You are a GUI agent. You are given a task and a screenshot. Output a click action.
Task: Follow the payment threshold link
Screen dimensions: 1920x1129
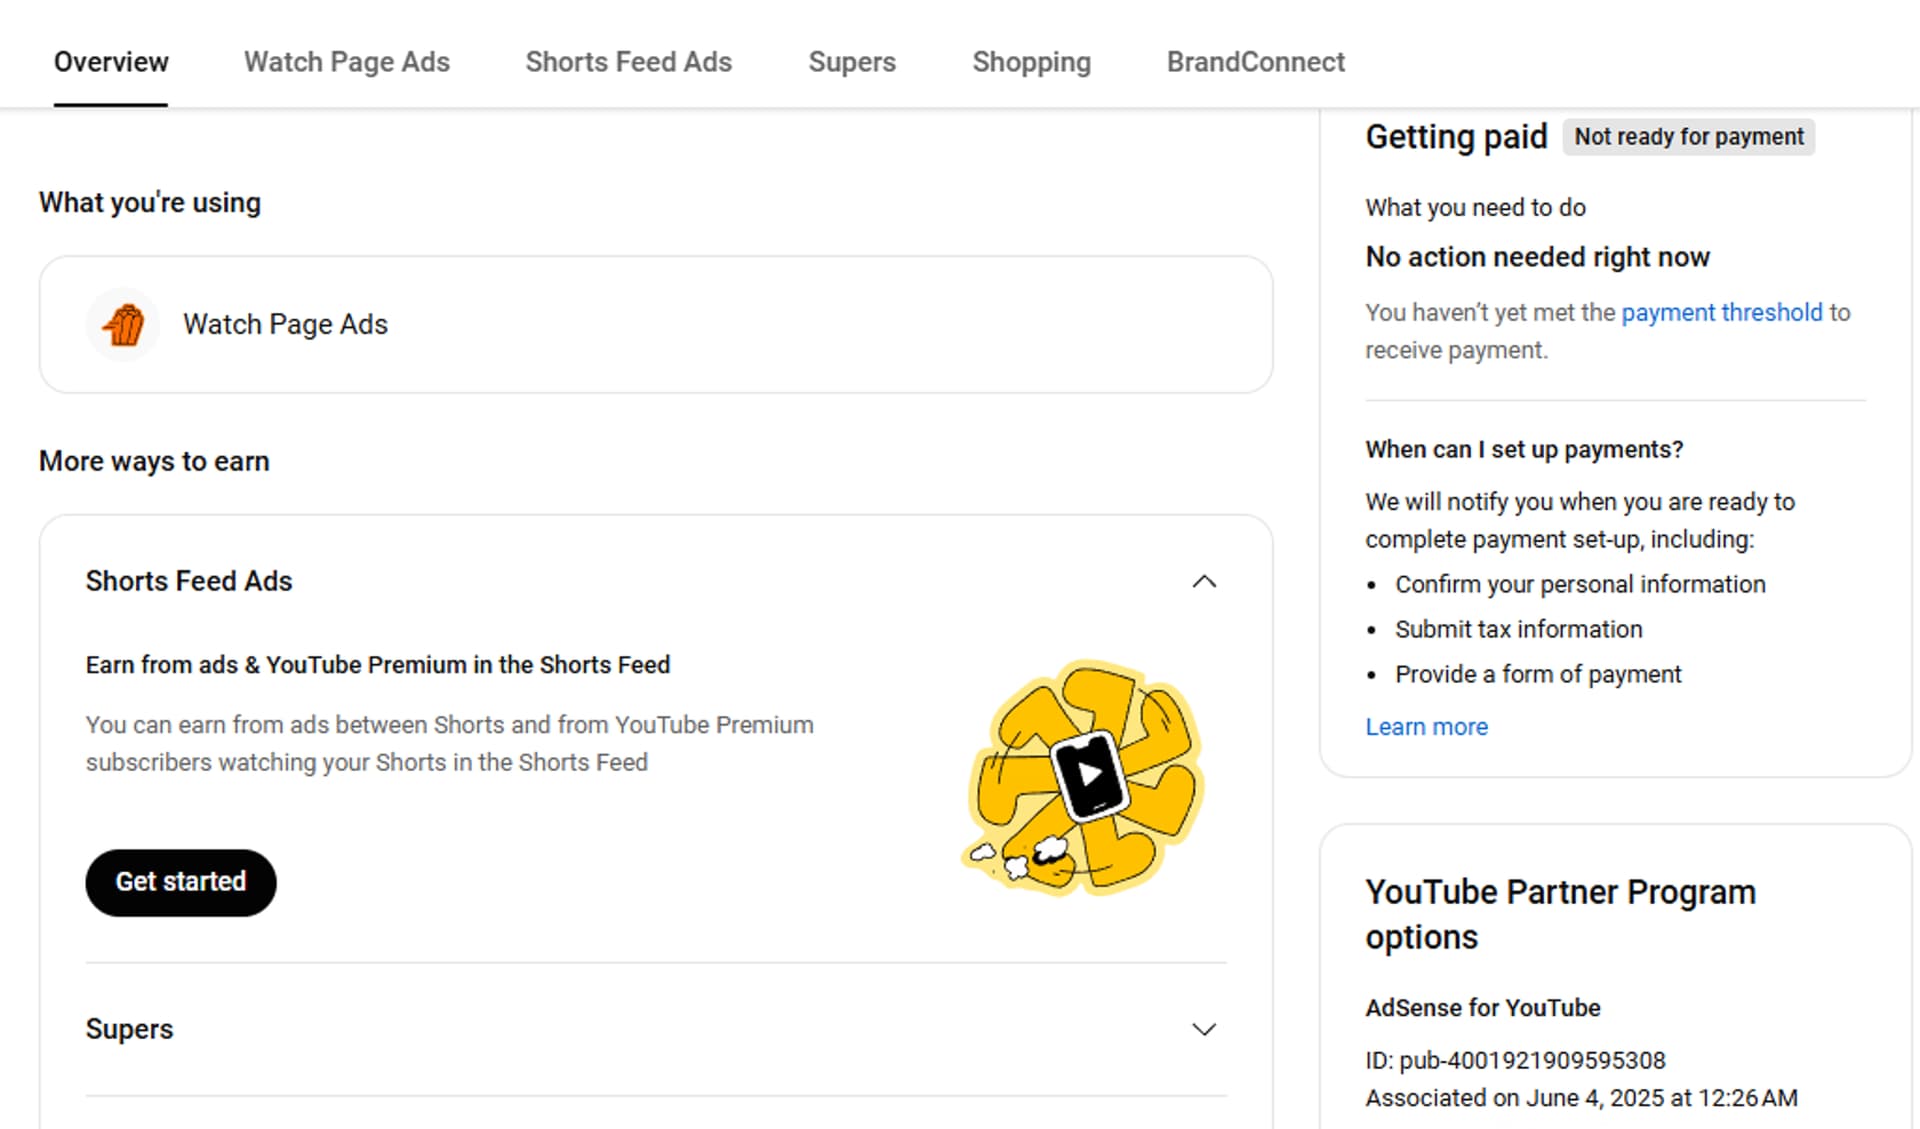pos(1721,312)
